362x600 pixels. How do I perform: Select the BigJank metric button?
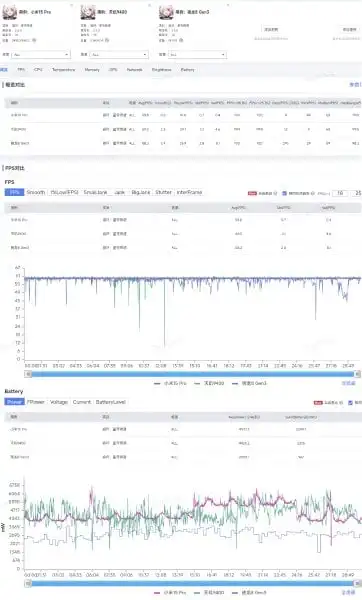[141, 192]
